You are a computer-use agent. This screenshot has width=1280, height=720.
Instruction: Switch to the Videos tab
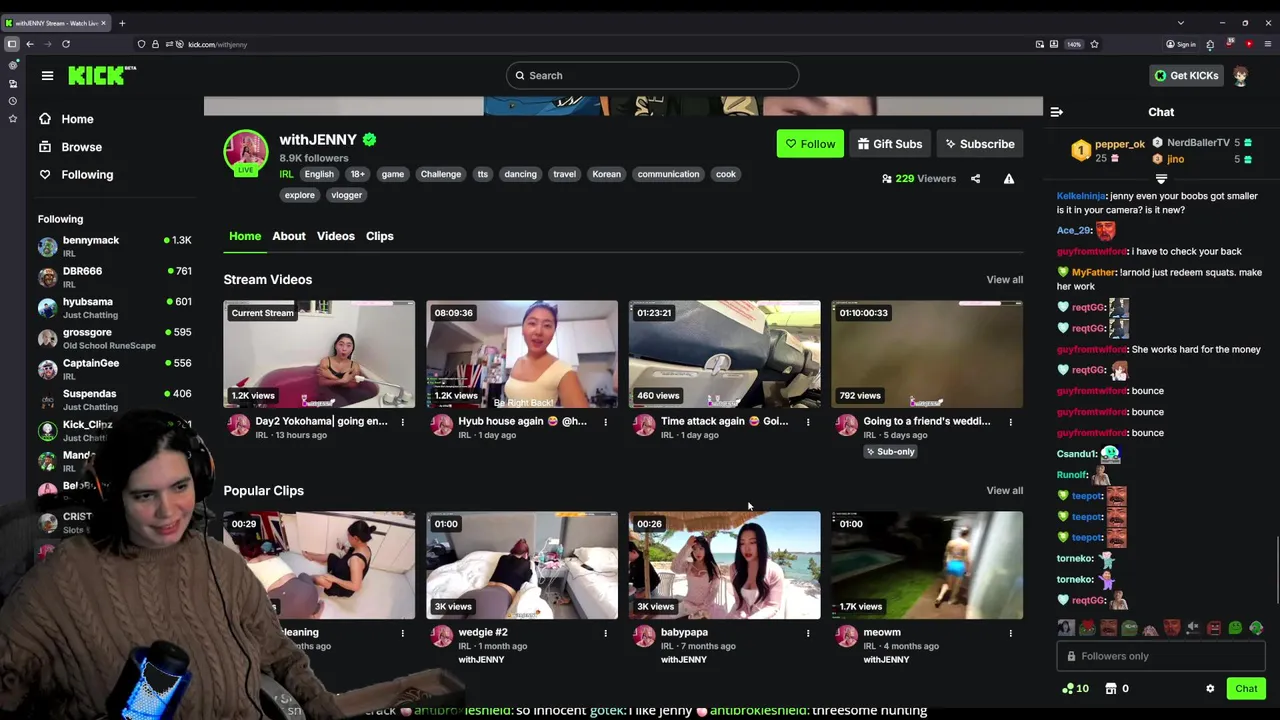pos(336,236)
